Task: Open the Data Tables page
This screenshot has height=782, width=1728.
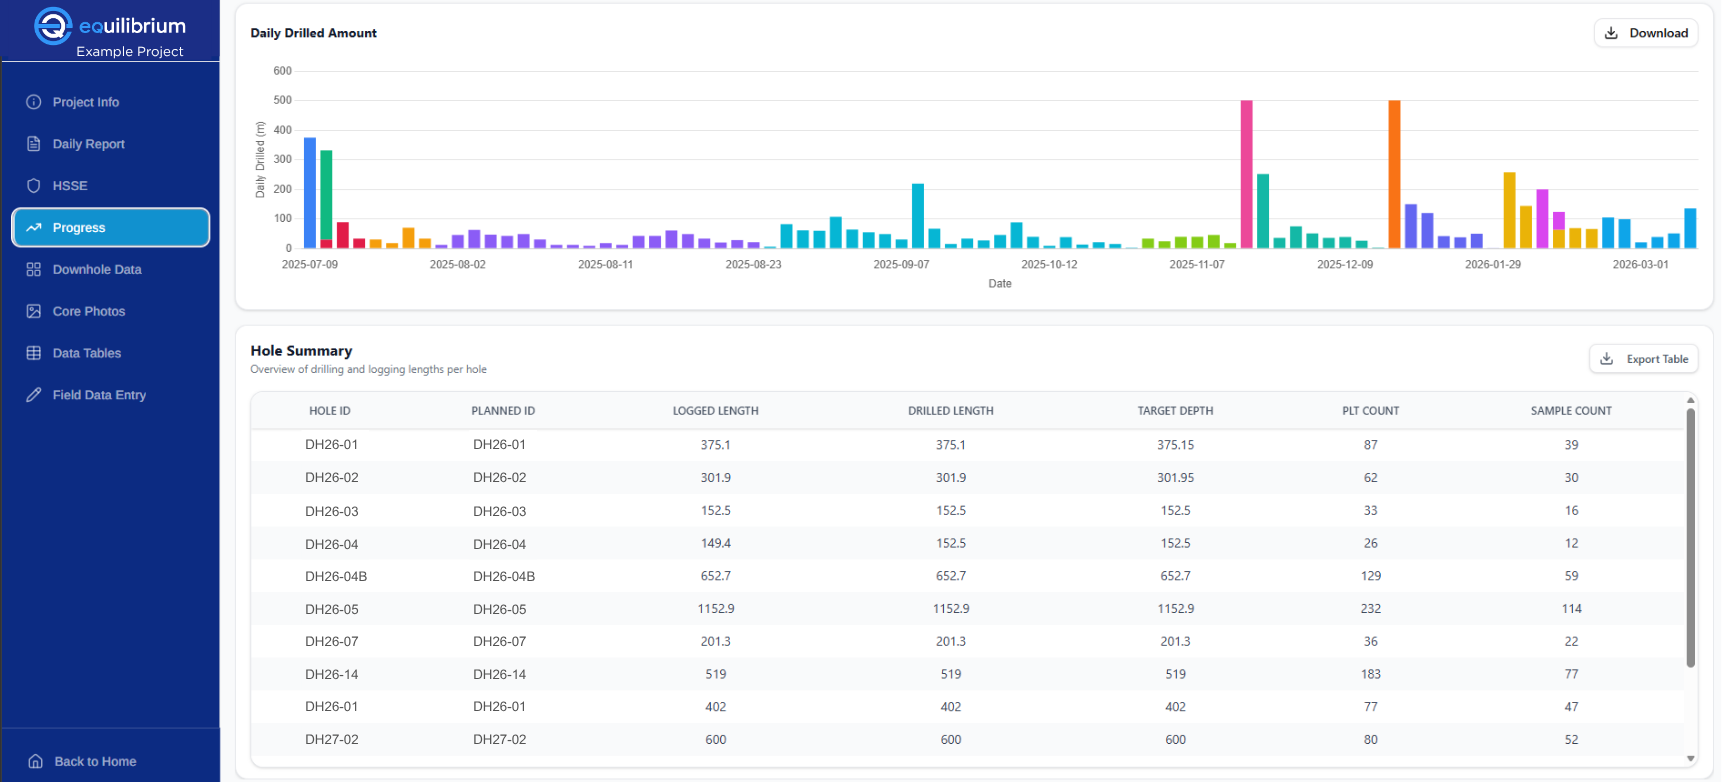Action: pyautogui.click(x=110, y=353)
